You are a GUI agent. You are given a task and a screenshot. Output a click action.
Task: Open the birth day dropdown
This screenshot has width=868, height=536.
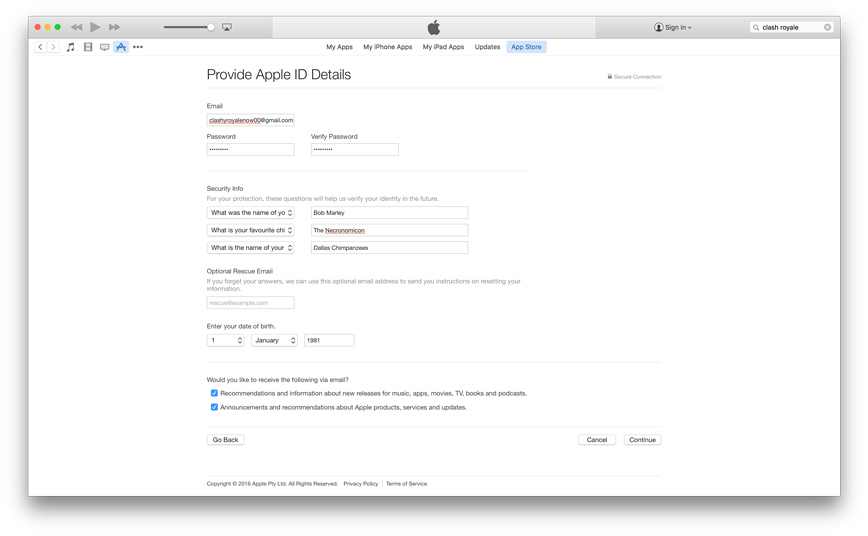tap(225, 340)
